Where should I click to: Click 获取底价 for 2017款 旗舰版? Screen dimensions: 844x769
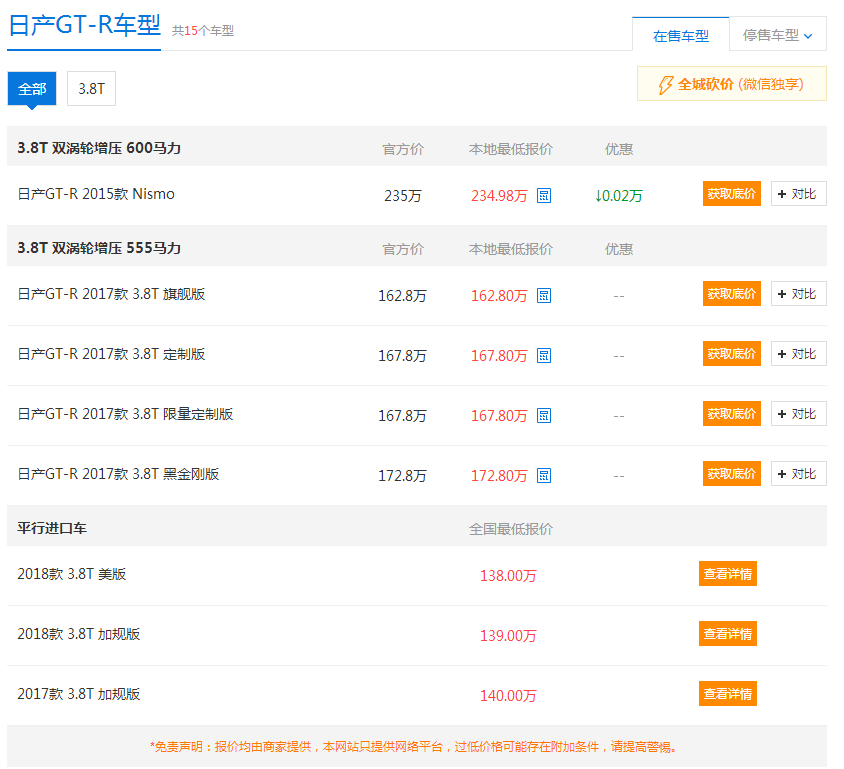[x=732, y=294]
